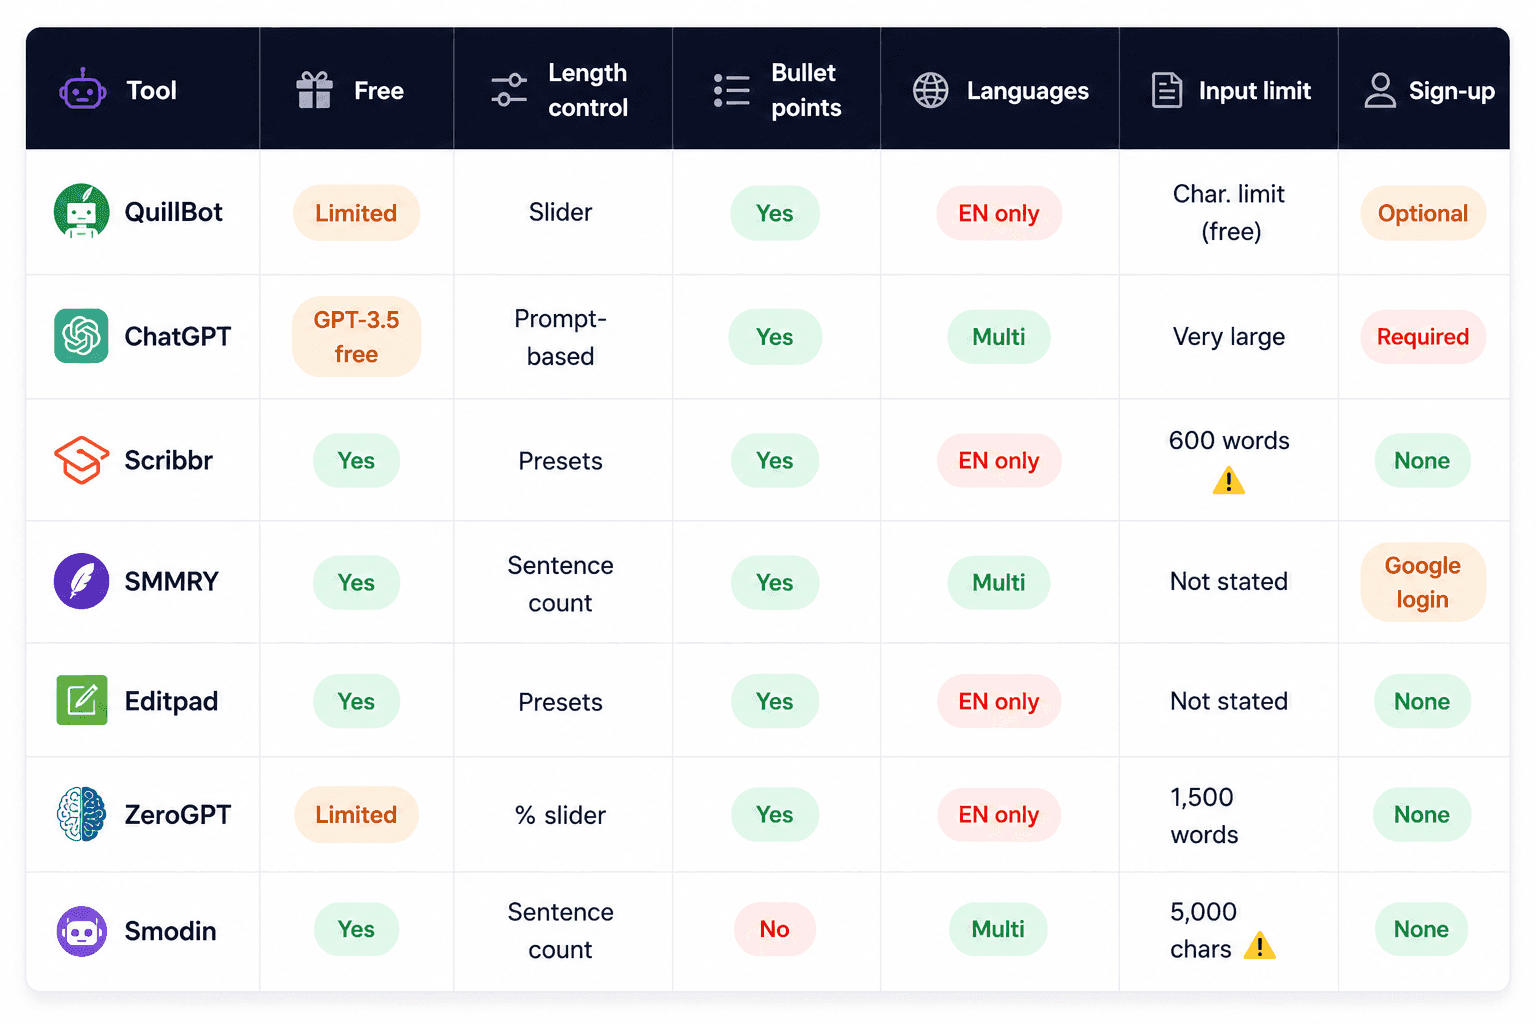The width and height of the screenshot is (1536, 1024).
Task: Click the Required sign-up badge
Action: (x=1423, y=337)
